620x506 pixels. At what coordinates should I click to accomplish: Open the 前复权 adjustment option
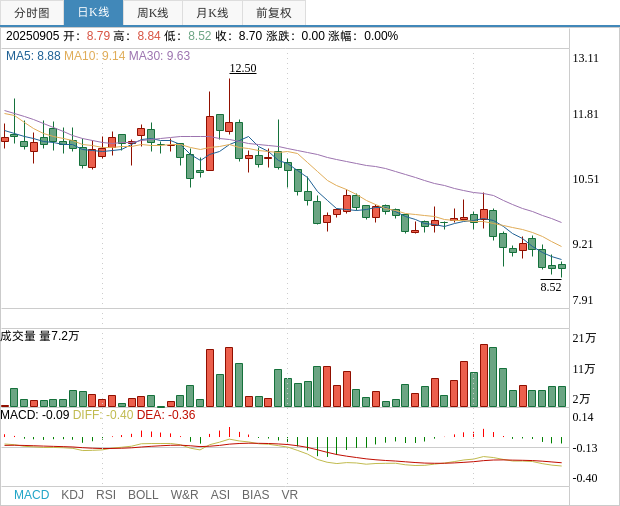tap(274, 13)
